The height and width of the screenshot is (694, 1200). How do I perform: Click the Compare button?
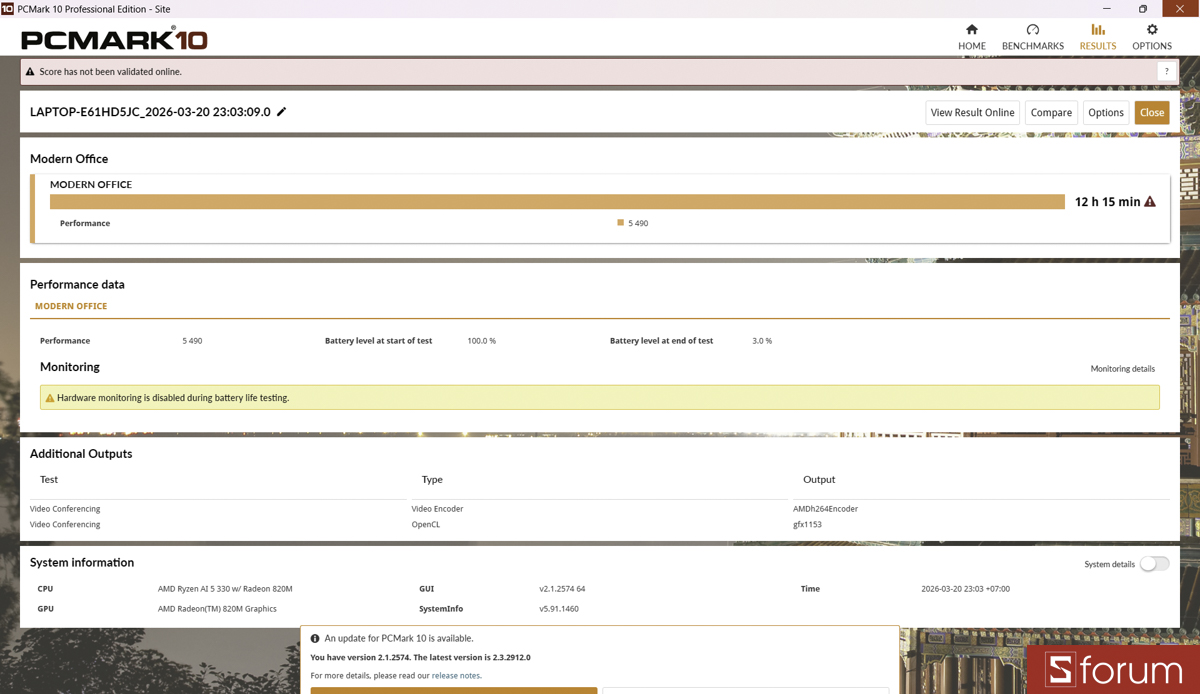pos(1051,113)
